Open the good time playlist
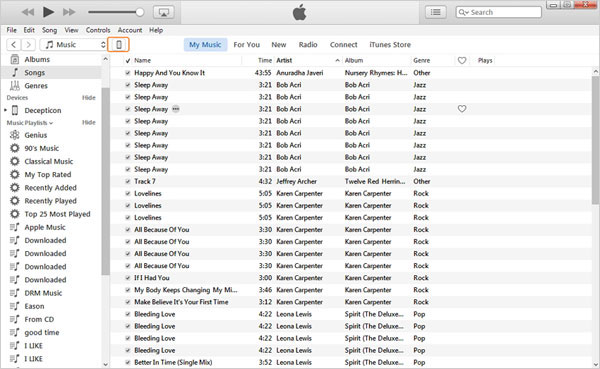 [42, 333]
